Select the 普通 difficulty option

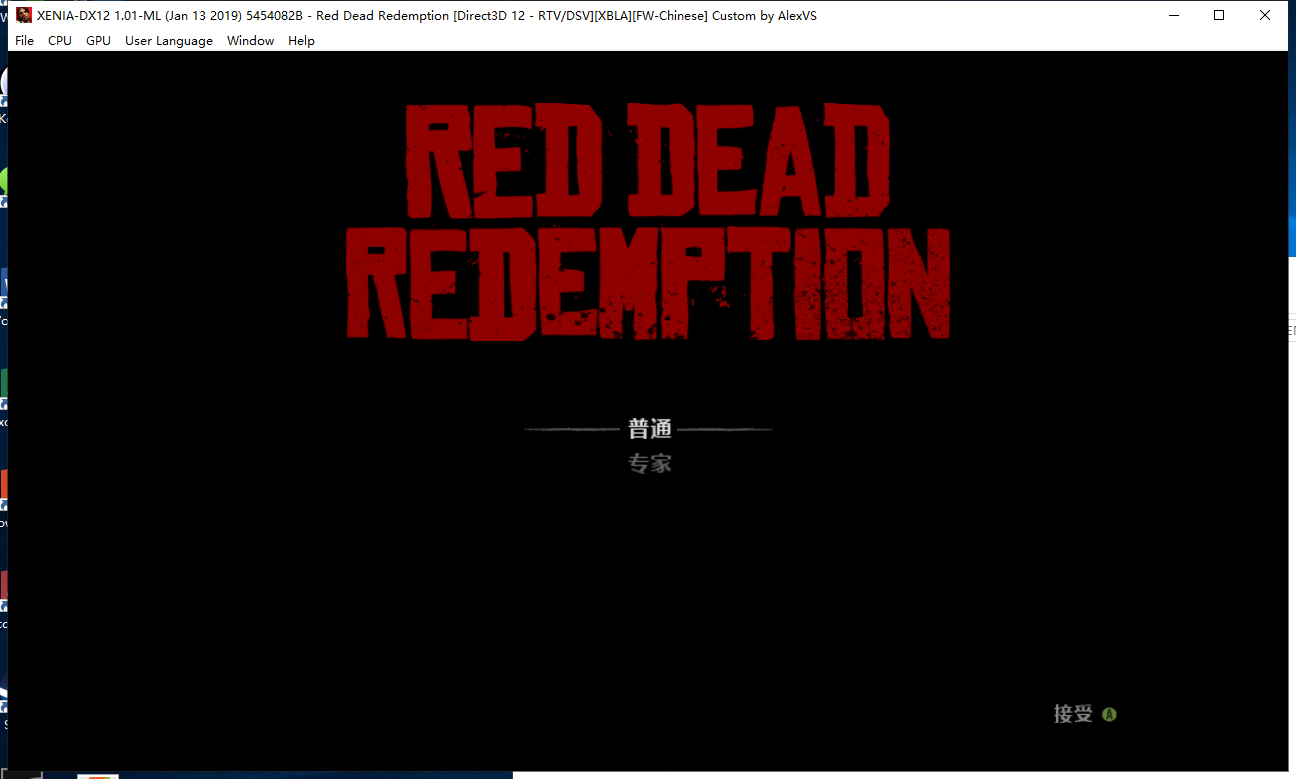(649, 429)
